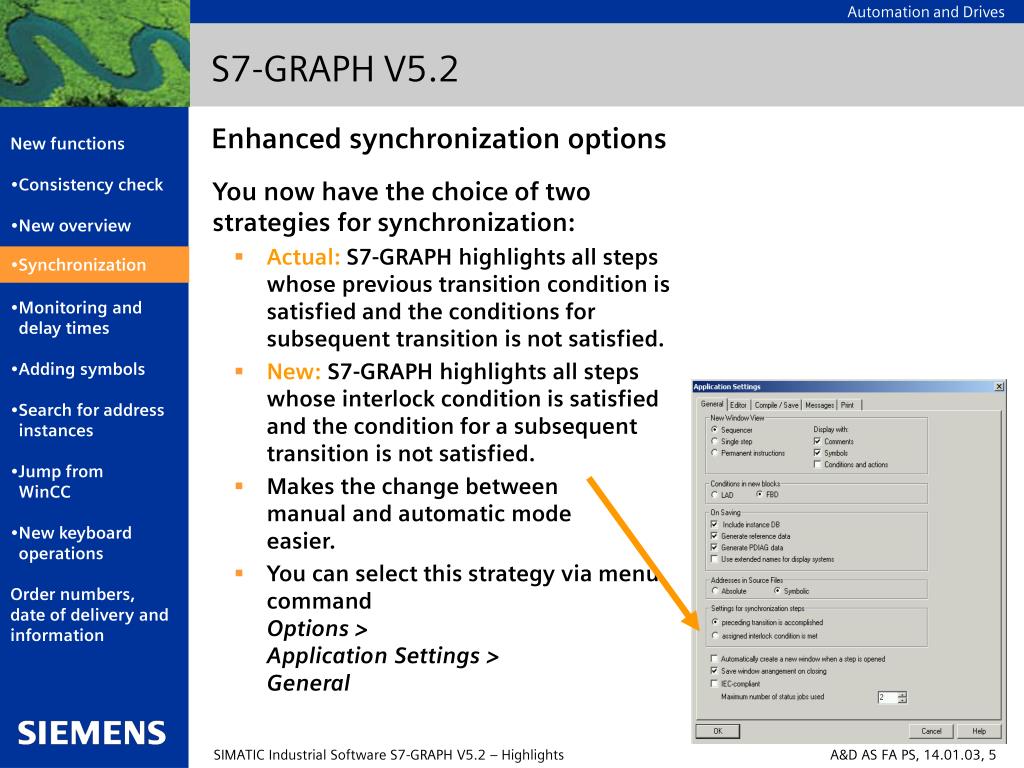This screenshot has width=1024, height=768.
Task: Open New functions in sidebar
Action: [x=67, y=144]
